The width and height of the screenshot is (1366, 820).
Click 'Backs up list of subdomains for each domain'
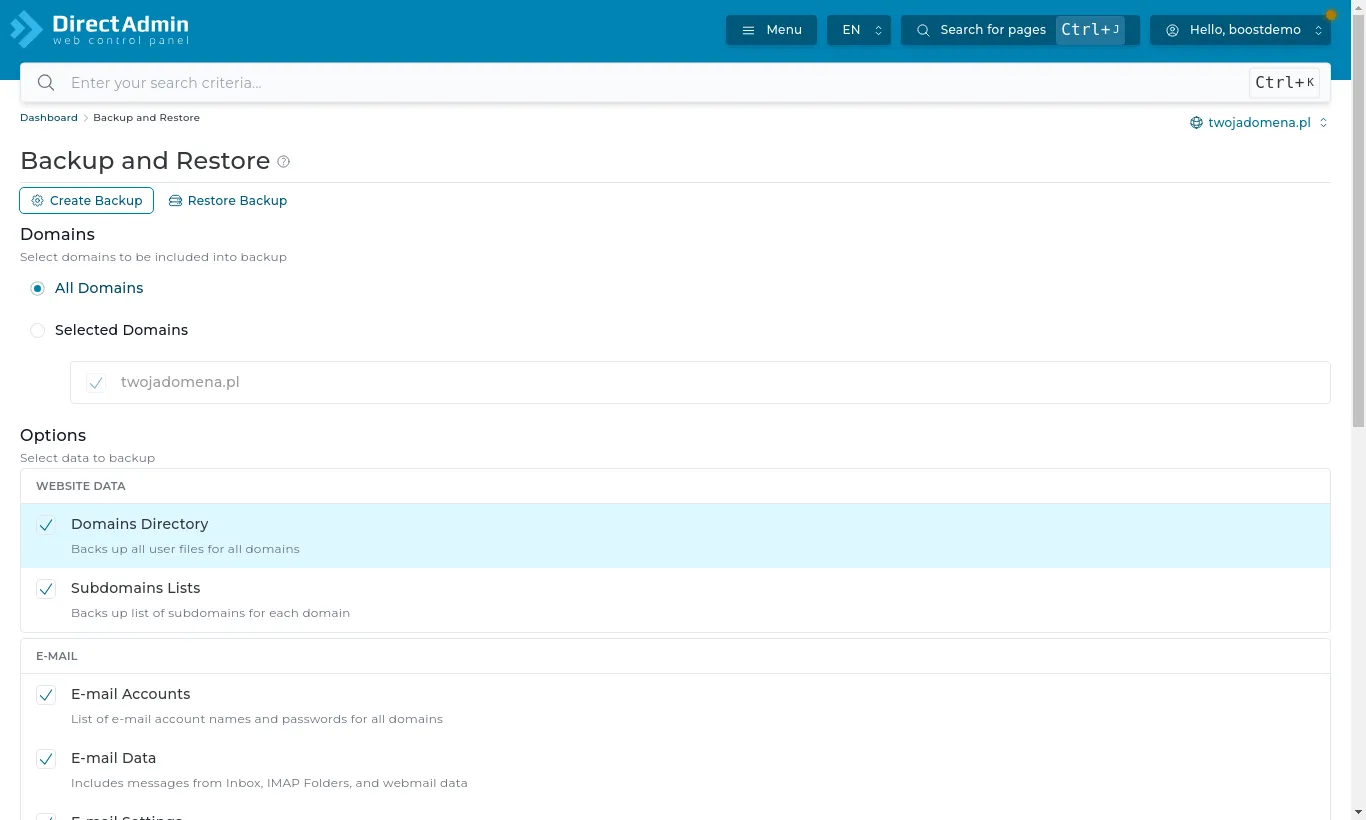pos(210,613)
